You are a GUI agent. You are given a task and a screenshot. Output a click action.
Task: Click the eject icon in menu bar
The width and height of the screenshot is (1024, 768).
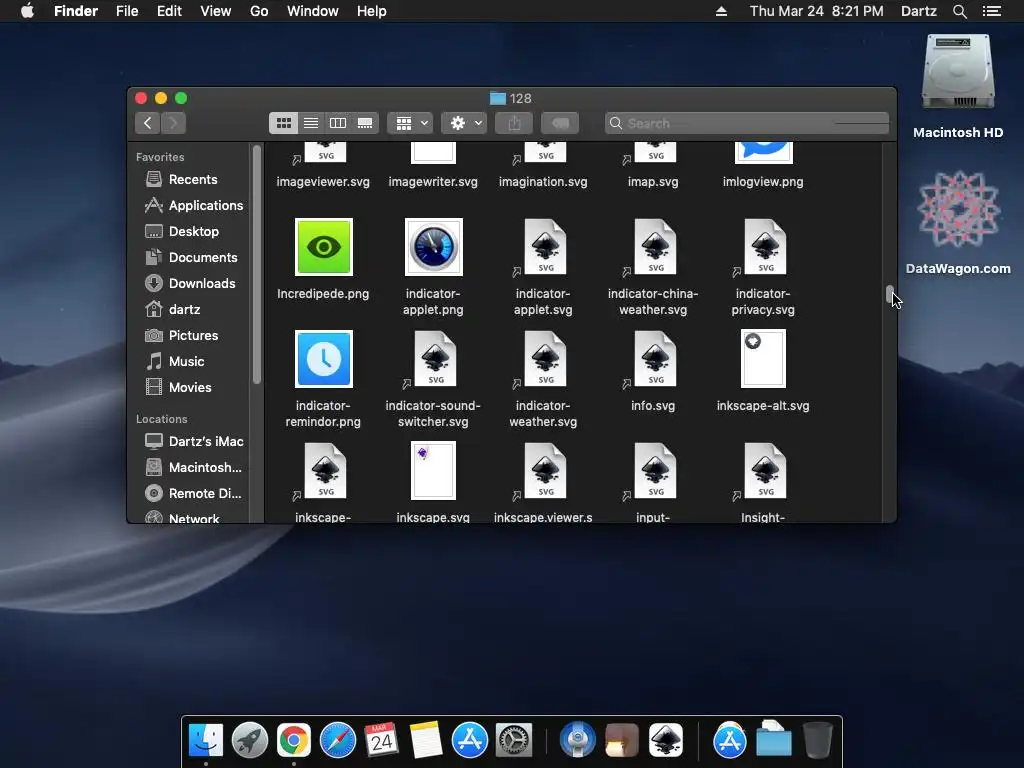coord(722,11)
